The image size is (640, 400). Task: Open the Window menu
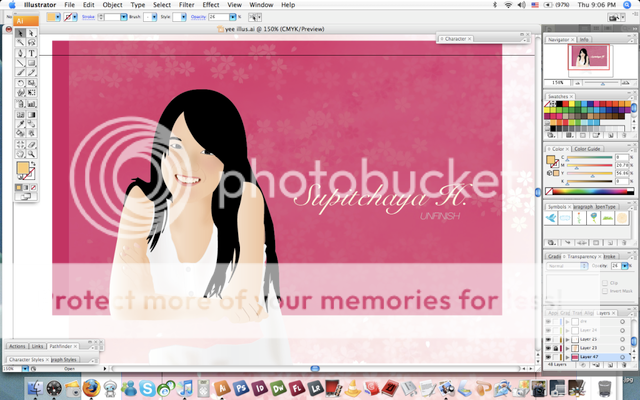pyautogui.click(x=261, y=5)
